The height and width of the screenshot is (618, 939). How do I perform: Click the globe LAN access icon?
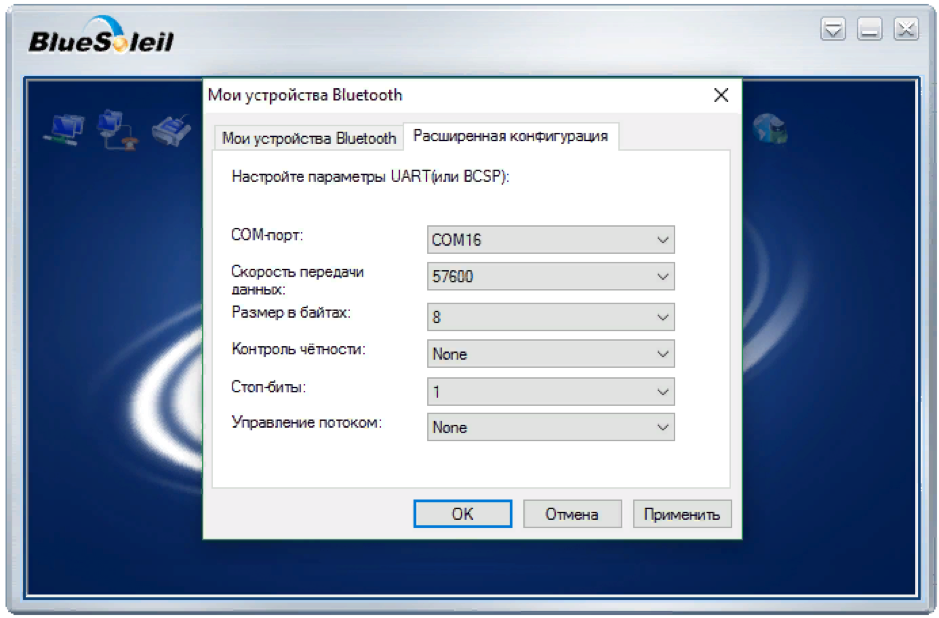pos(770,128)
